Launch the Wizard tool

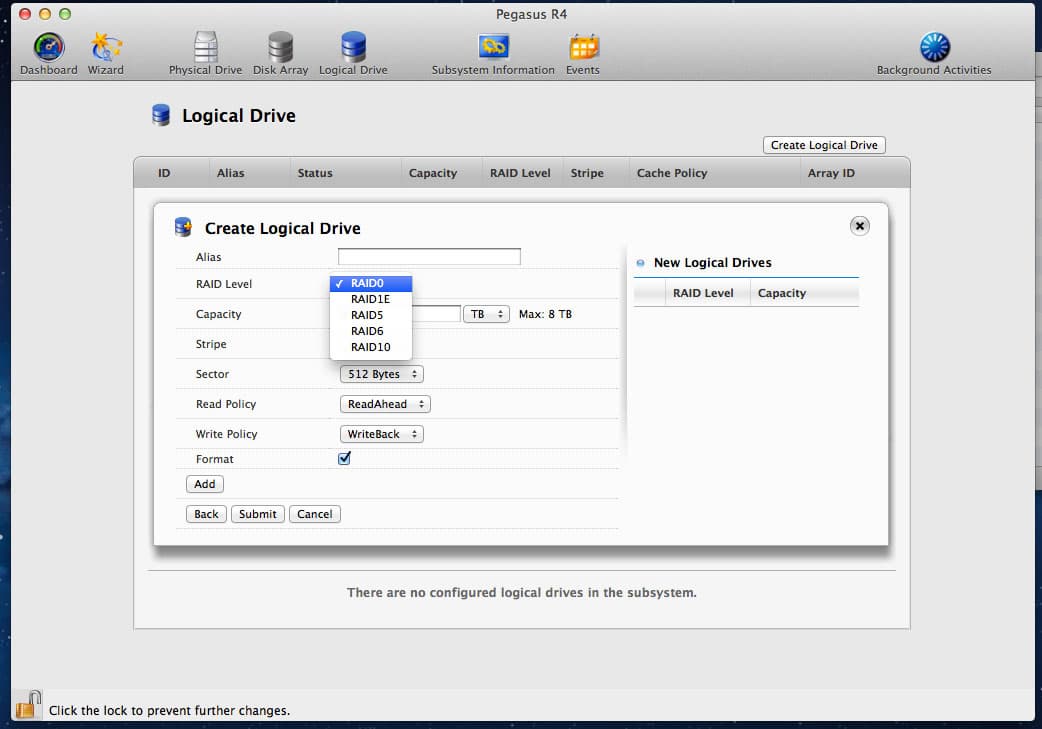[x=106, y=54]
